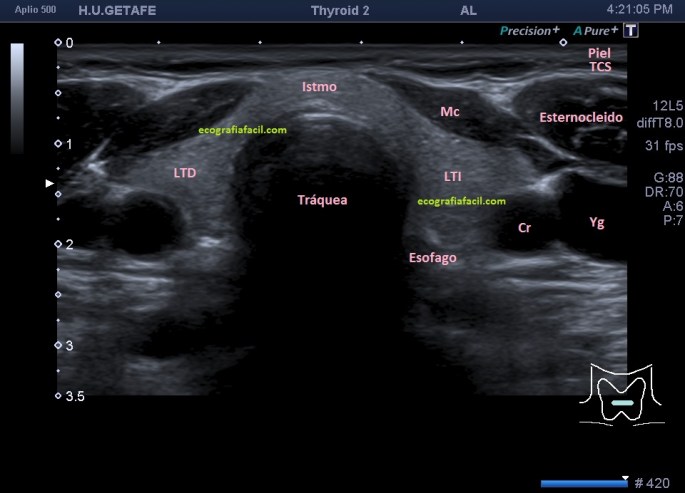Select the 3.5 depth diamond marker
The width and height of the screenshot is (685, 493).
click(x=58, y=396)
